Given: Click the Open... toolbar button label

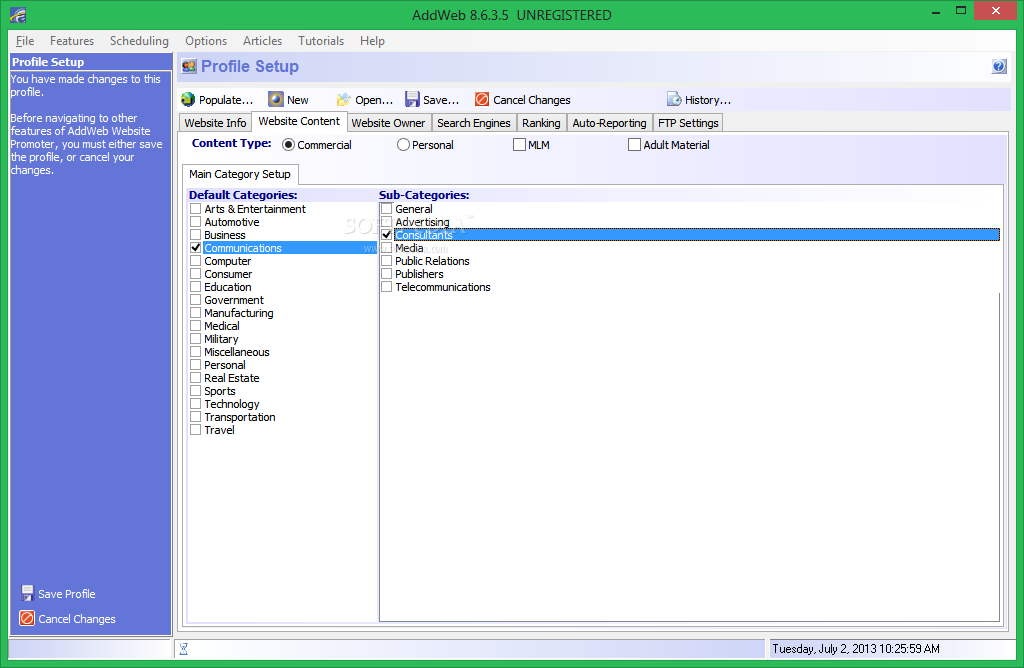Looking at the screenshot, I should coord(374,100).
